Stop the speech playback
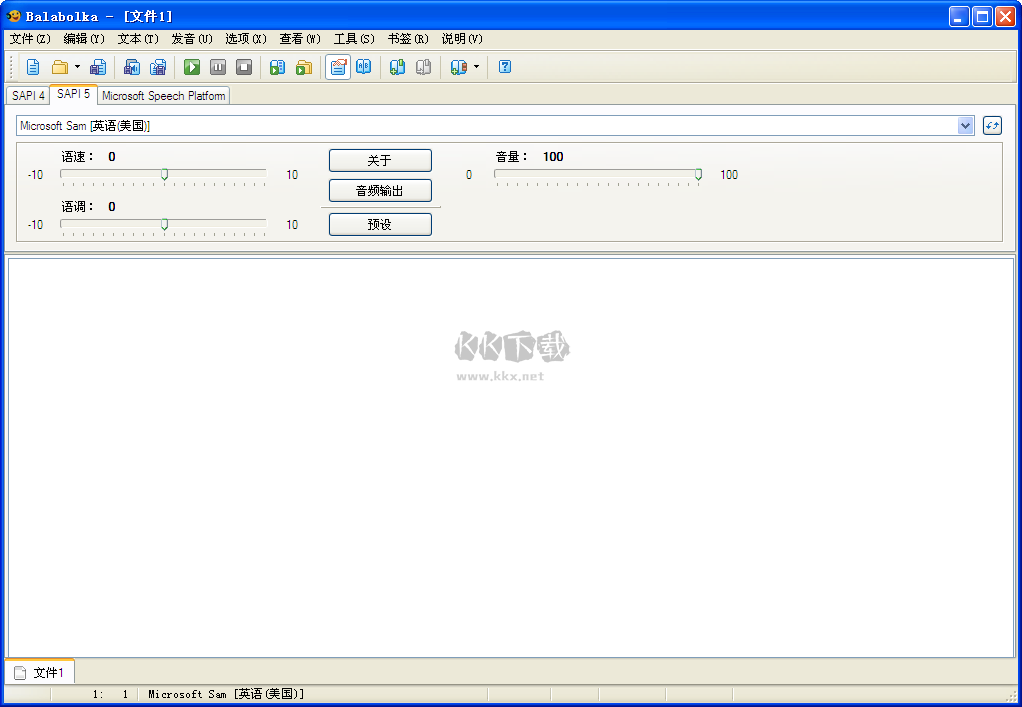This screenshot has height=707, width=1022. tap(244, 67)
